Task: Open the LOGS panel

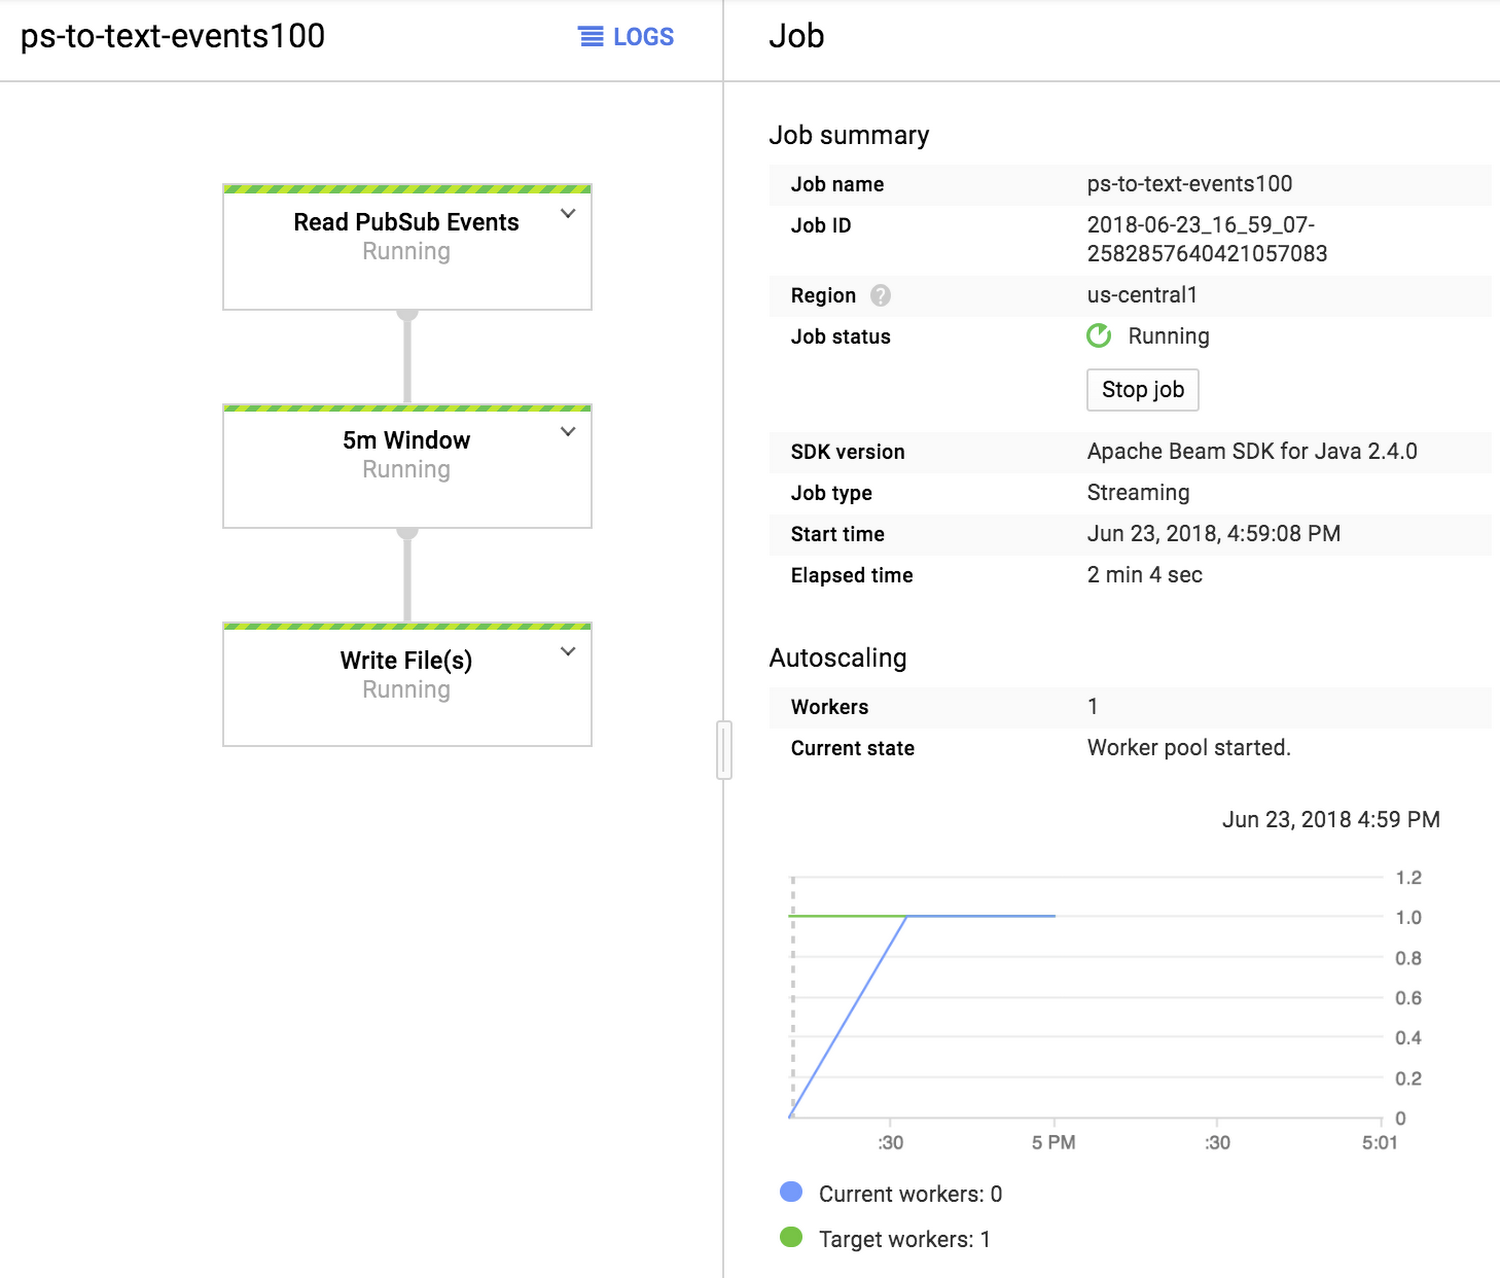Action: 626,37
